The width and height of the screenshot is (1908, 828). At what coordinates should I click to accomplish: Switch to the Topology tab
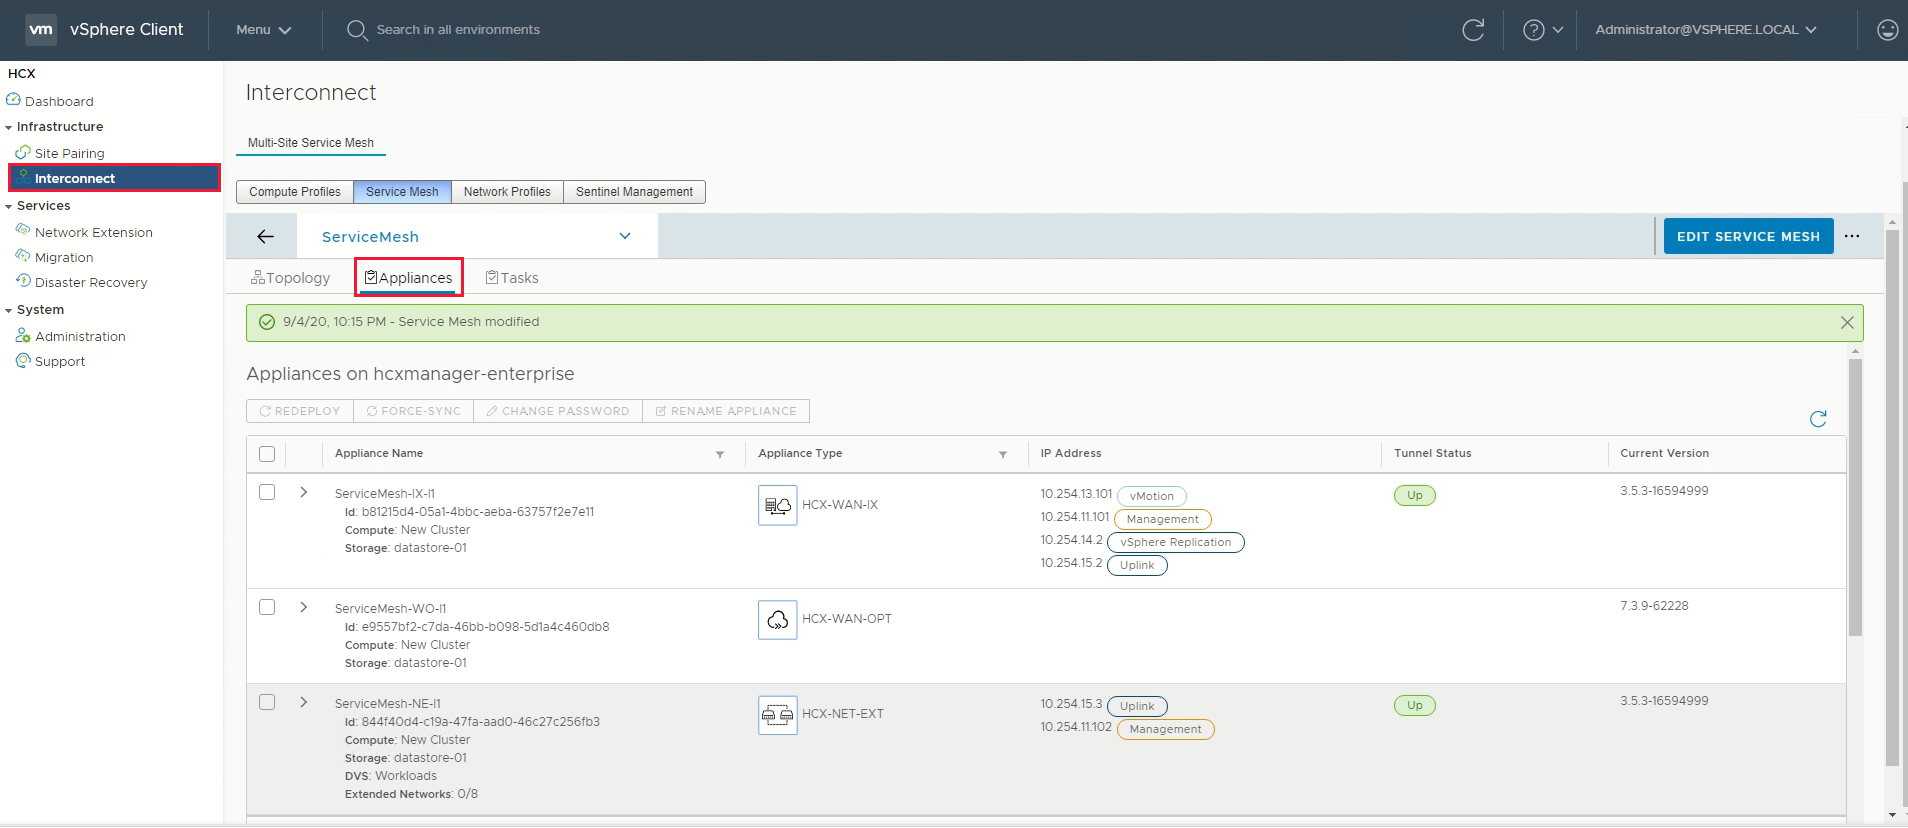click(x=291, y=278)
